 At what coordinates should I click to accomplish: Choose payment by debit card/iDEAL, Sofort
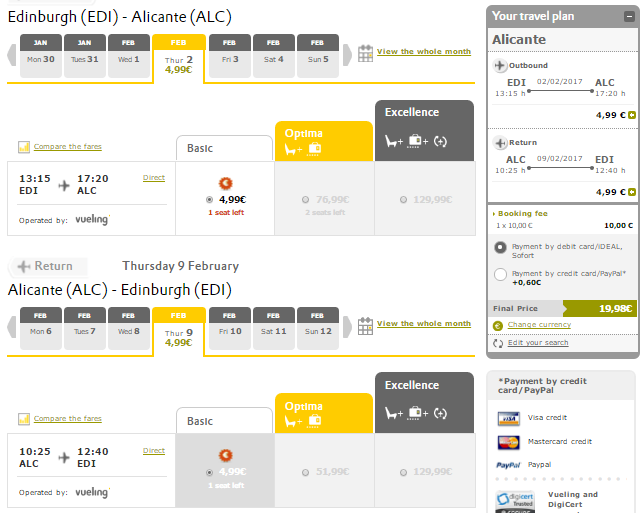(500, 248)
